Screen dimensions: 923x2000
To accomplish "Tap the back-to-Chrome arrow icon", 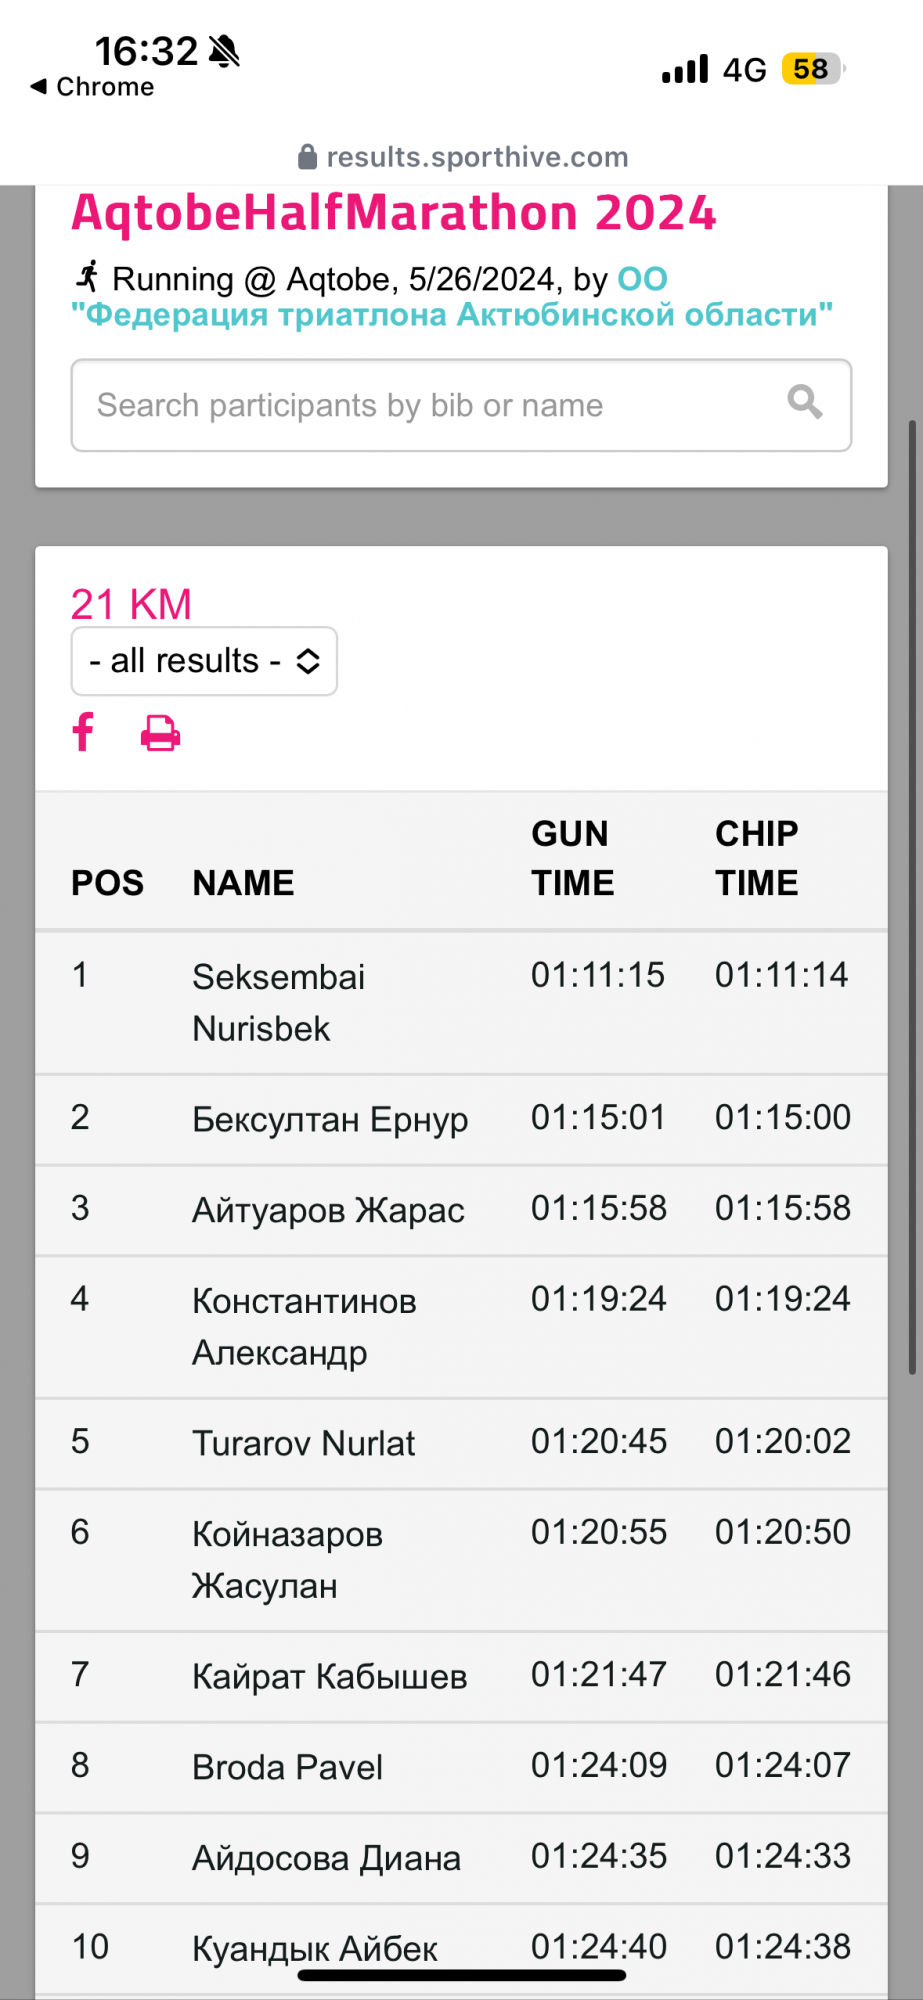I will point(39,87).
